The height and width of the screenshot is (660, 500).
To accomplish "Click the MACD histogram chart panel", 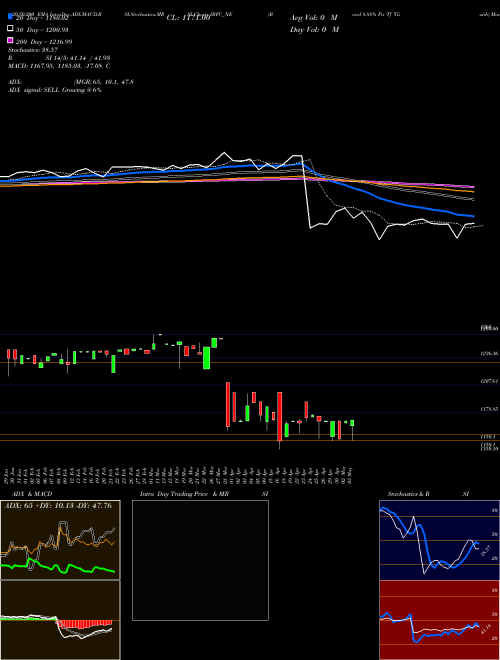I will coord(60,620).
